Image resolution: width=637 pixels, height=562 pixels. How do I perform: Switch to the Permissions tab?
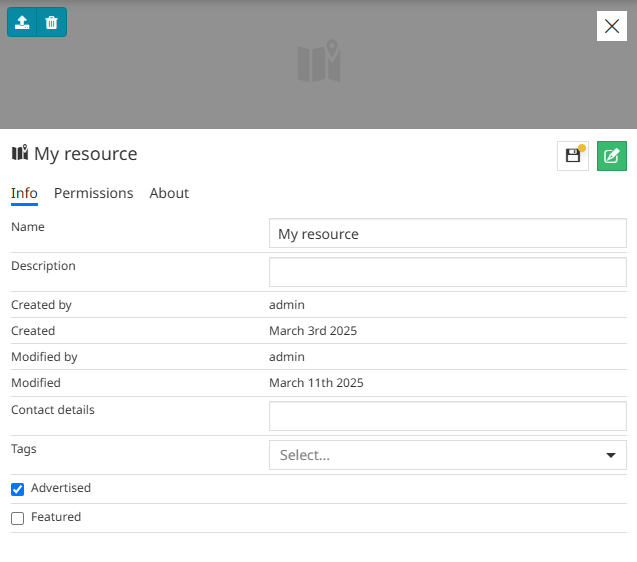click(93, 193)
